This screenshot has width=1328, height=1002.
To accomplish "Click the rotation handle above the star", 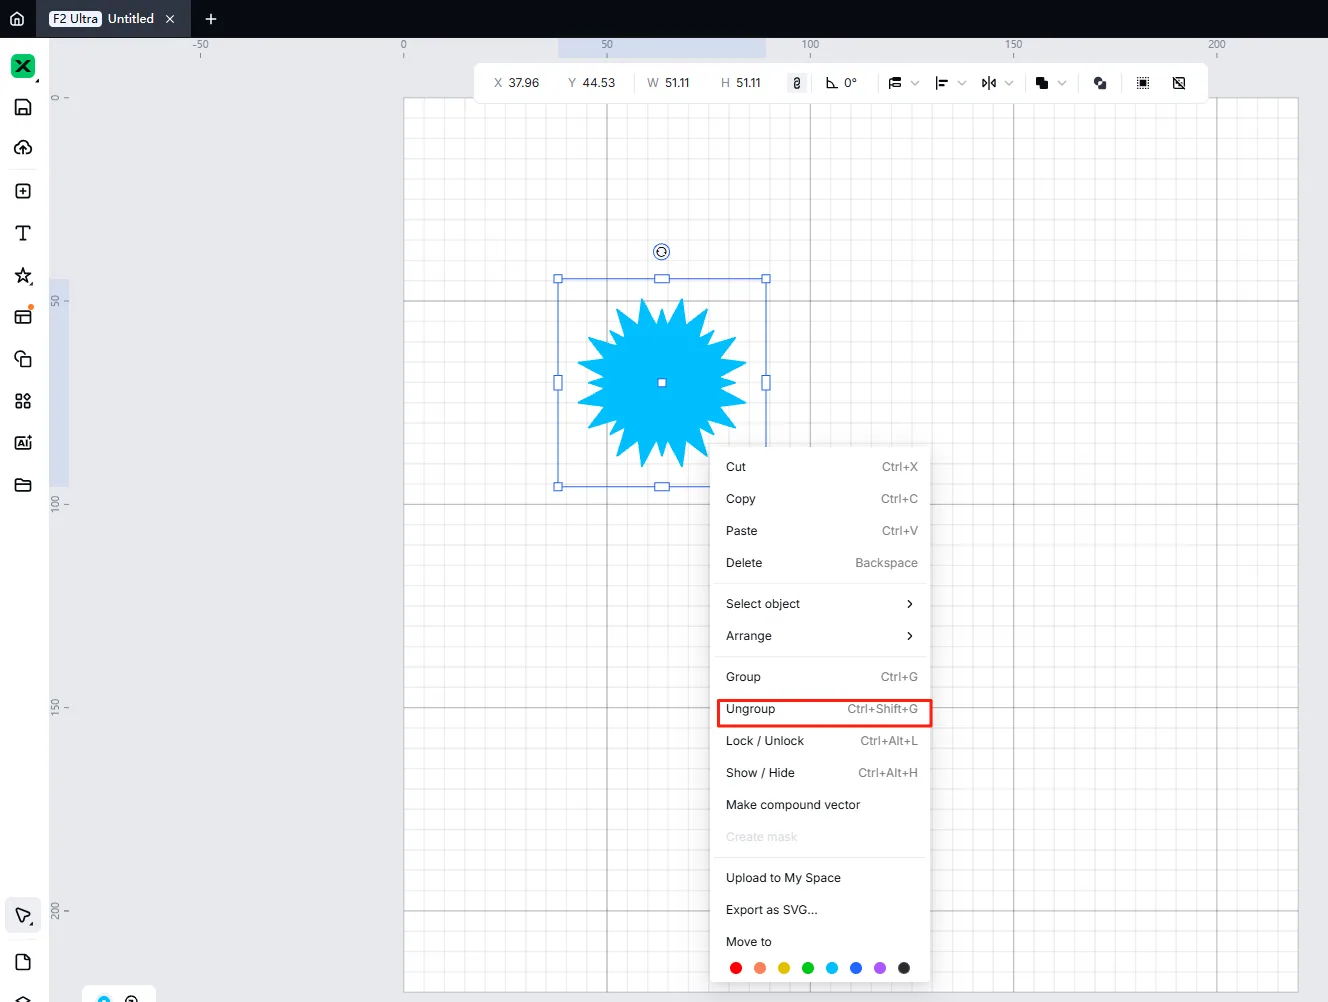I will [661, 252].
